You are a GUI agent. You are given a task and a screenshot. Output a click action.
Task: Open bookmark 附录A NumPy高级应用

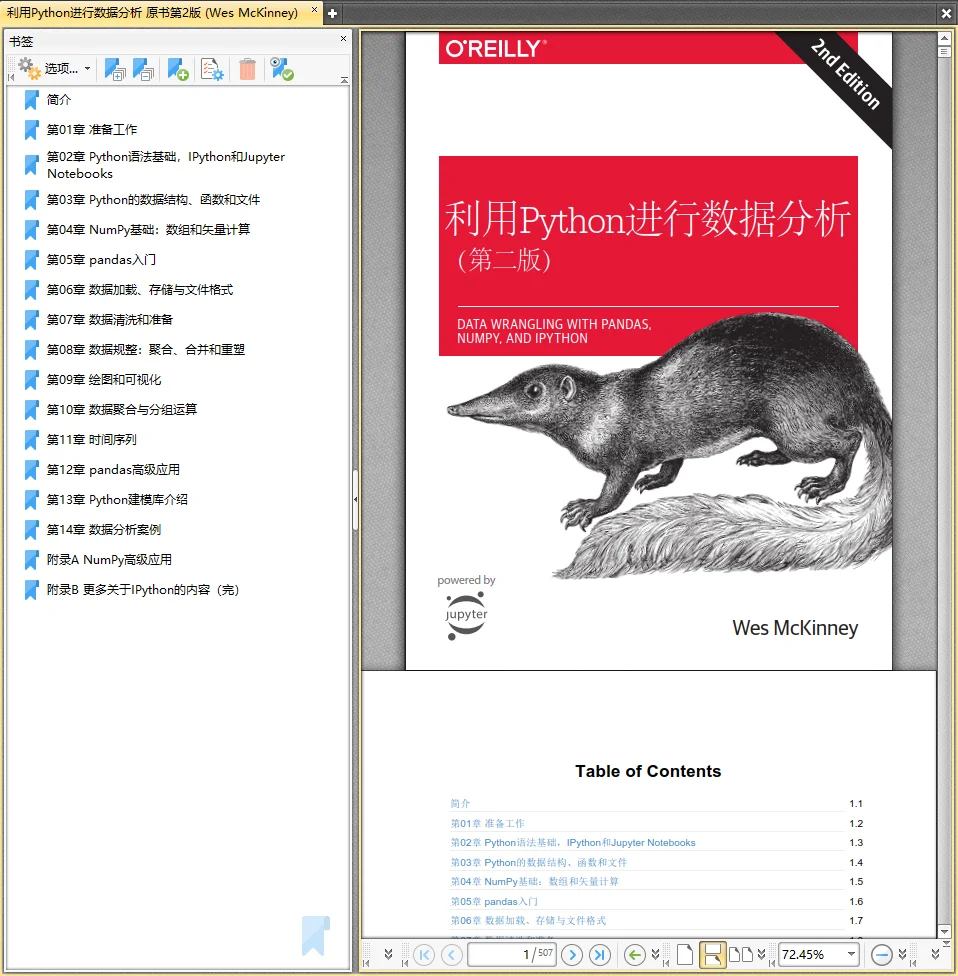coord(109,560)
